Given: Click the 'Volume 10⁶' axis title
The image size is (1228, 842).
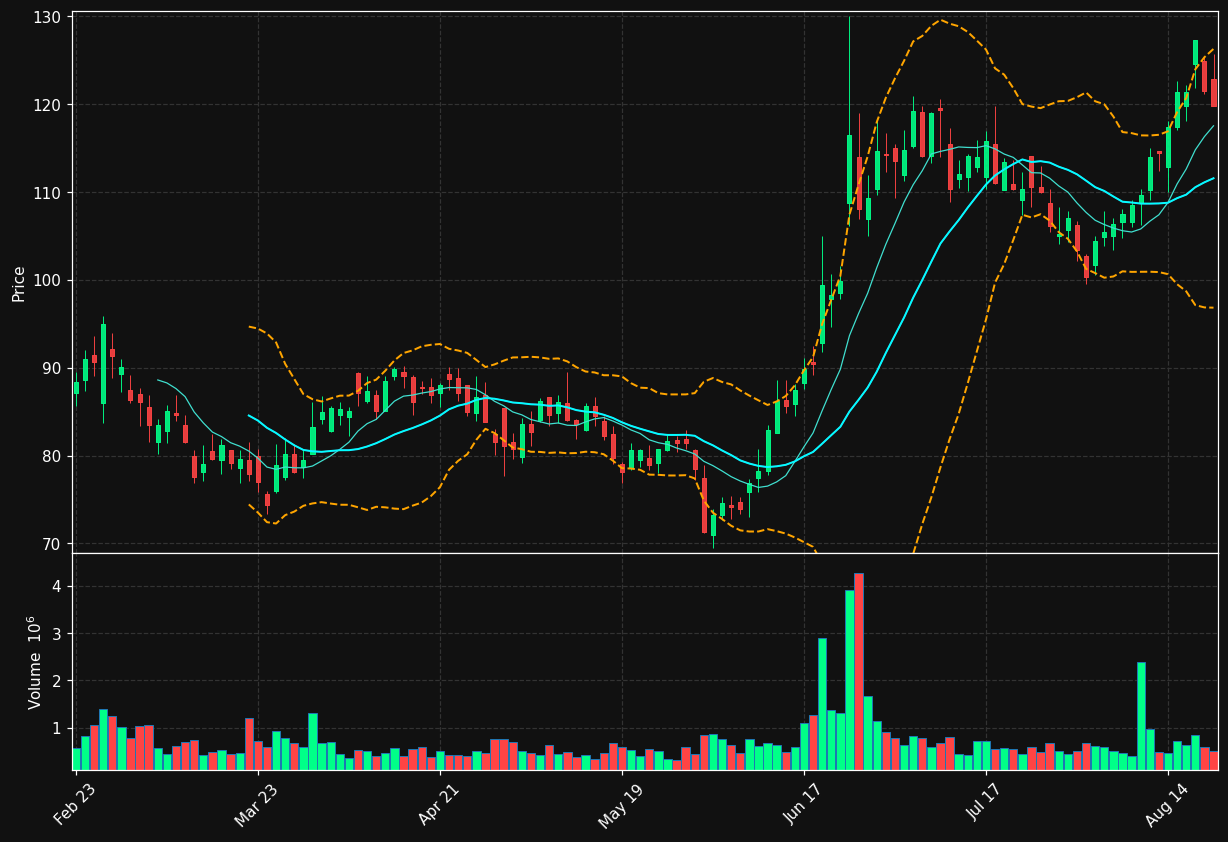Looking at the screenshot, I should point(33,662).
